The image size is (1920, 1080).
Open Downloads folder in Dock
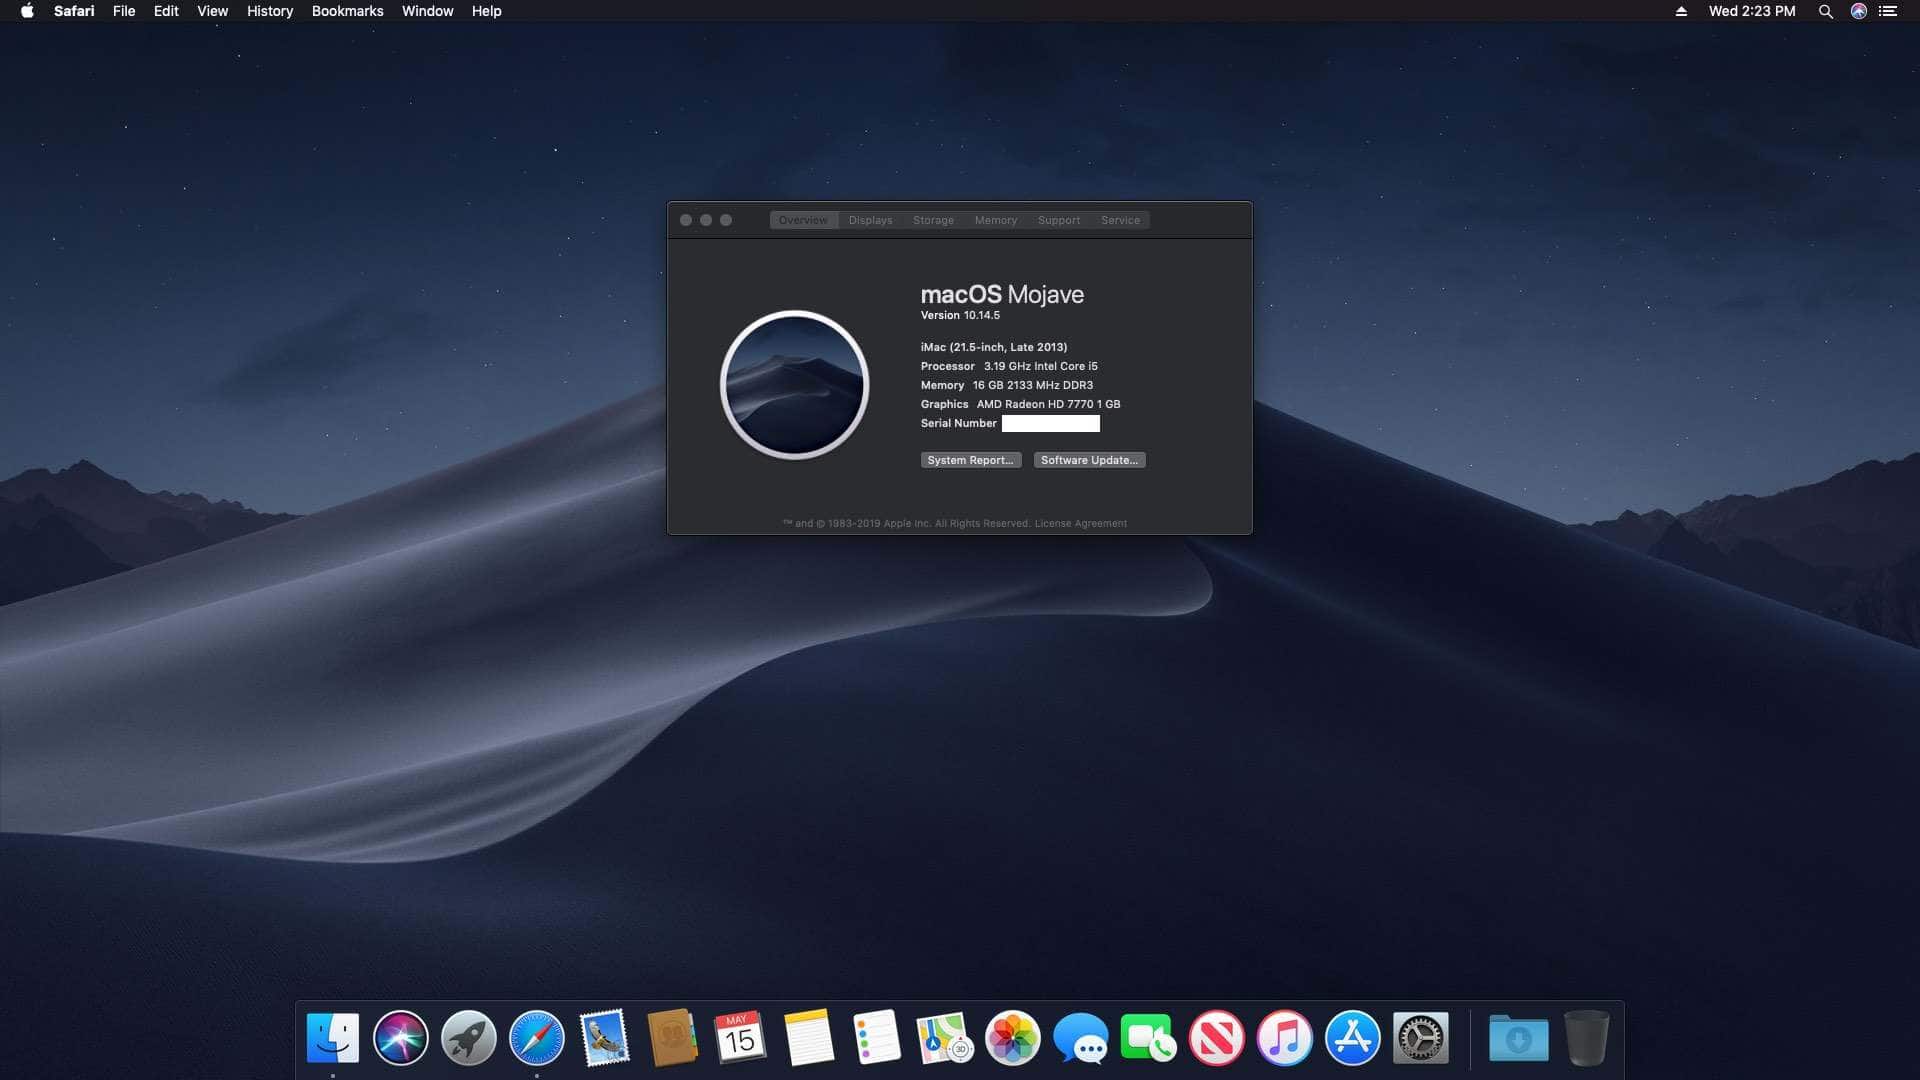click(1518, 1038)
